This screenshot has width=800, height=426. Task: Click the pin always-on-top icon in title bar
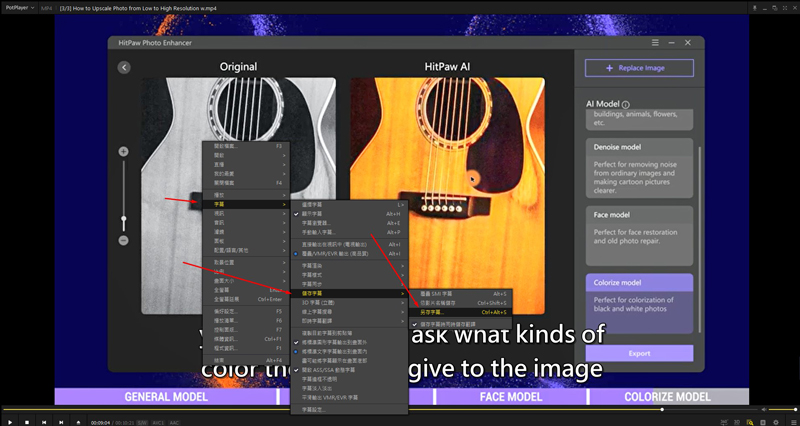coord(755,8)
